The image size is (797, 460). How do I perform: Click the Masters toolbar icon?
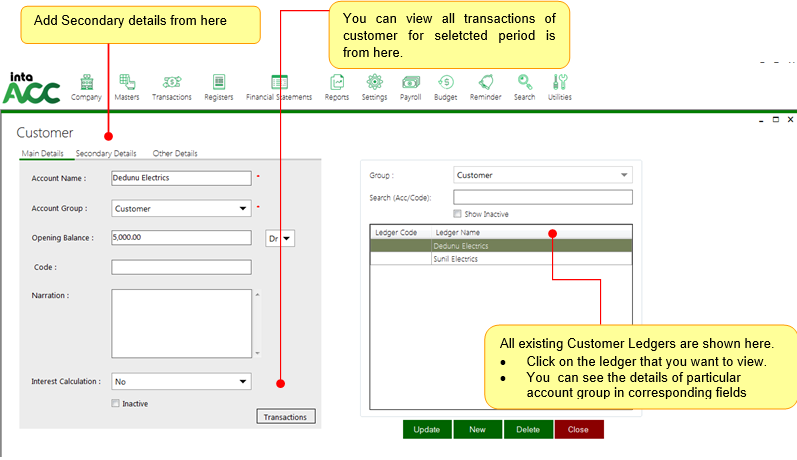click(x=127, y=83)
